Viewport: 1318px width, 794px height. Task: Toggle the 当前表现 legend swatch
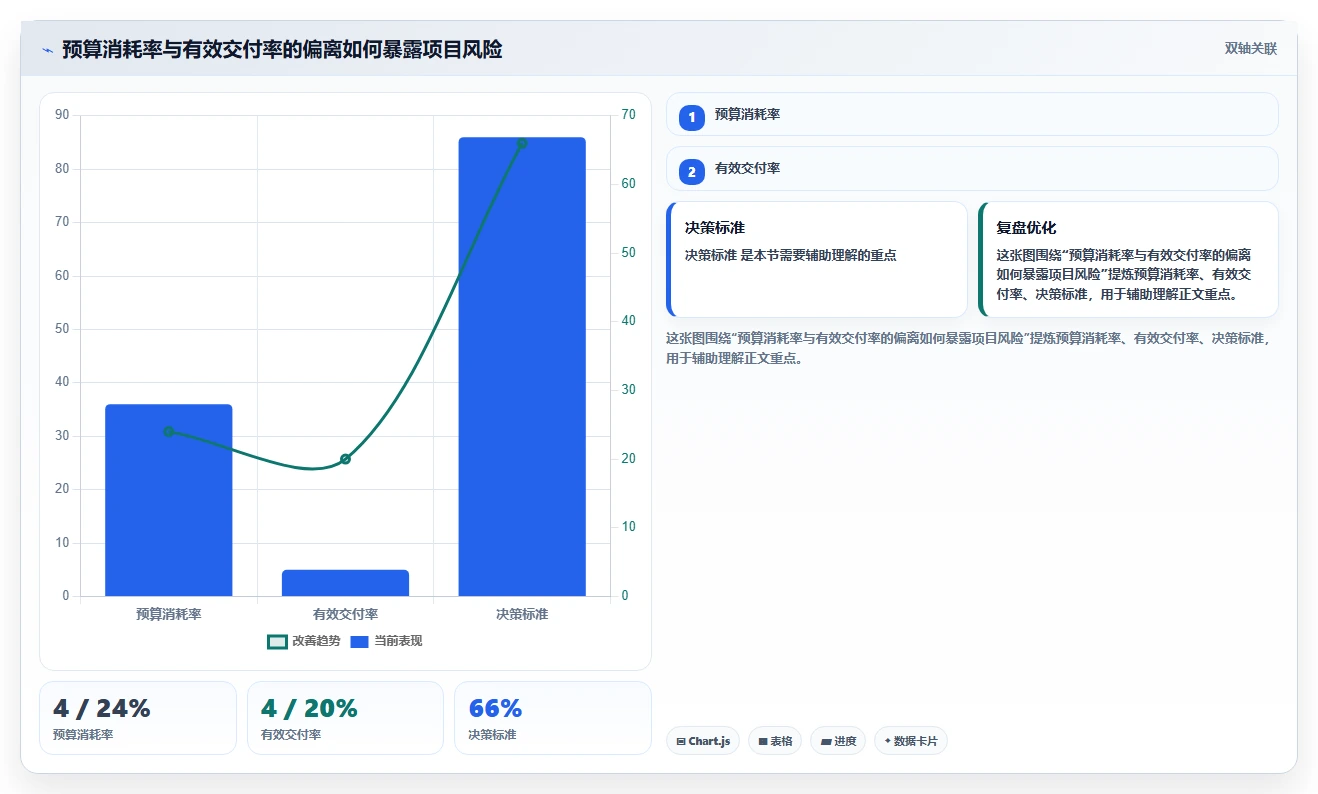click(x=359, y=641)
